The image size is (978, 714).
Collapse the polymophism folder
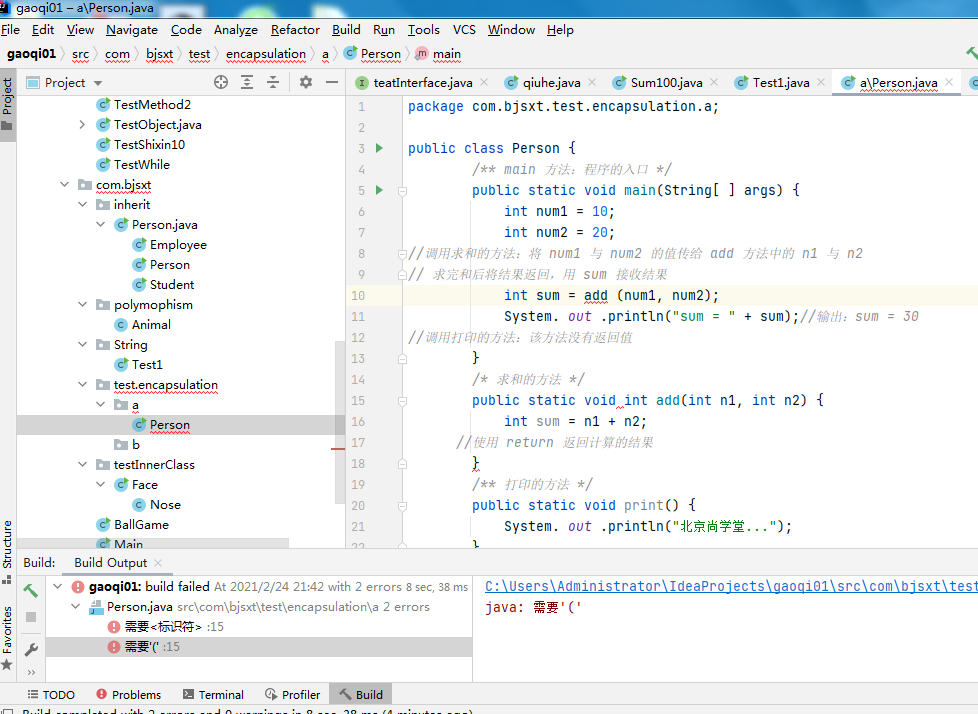(82, 304)
